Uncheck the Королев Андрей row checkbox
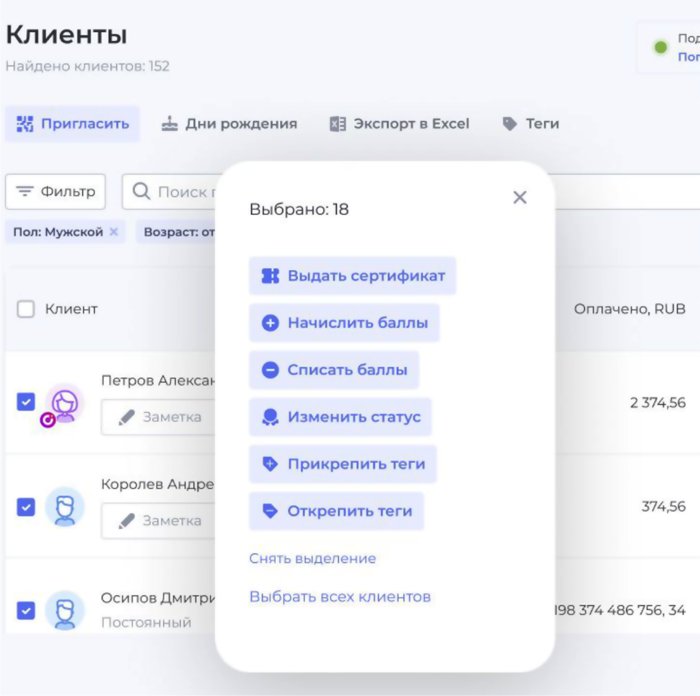The height and width of the screenshot is (696, 700). [x=26, y=507]
